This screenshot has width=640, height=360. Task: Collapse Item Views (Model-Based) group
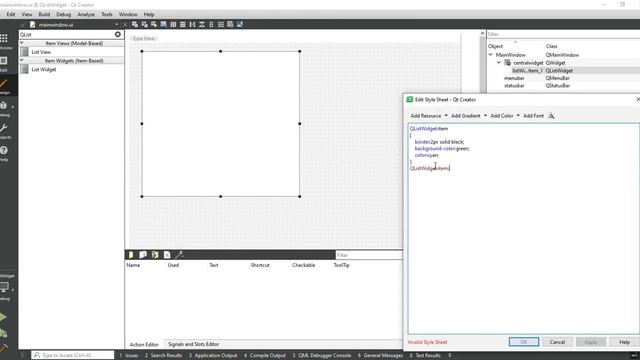[x=22, y=43]
